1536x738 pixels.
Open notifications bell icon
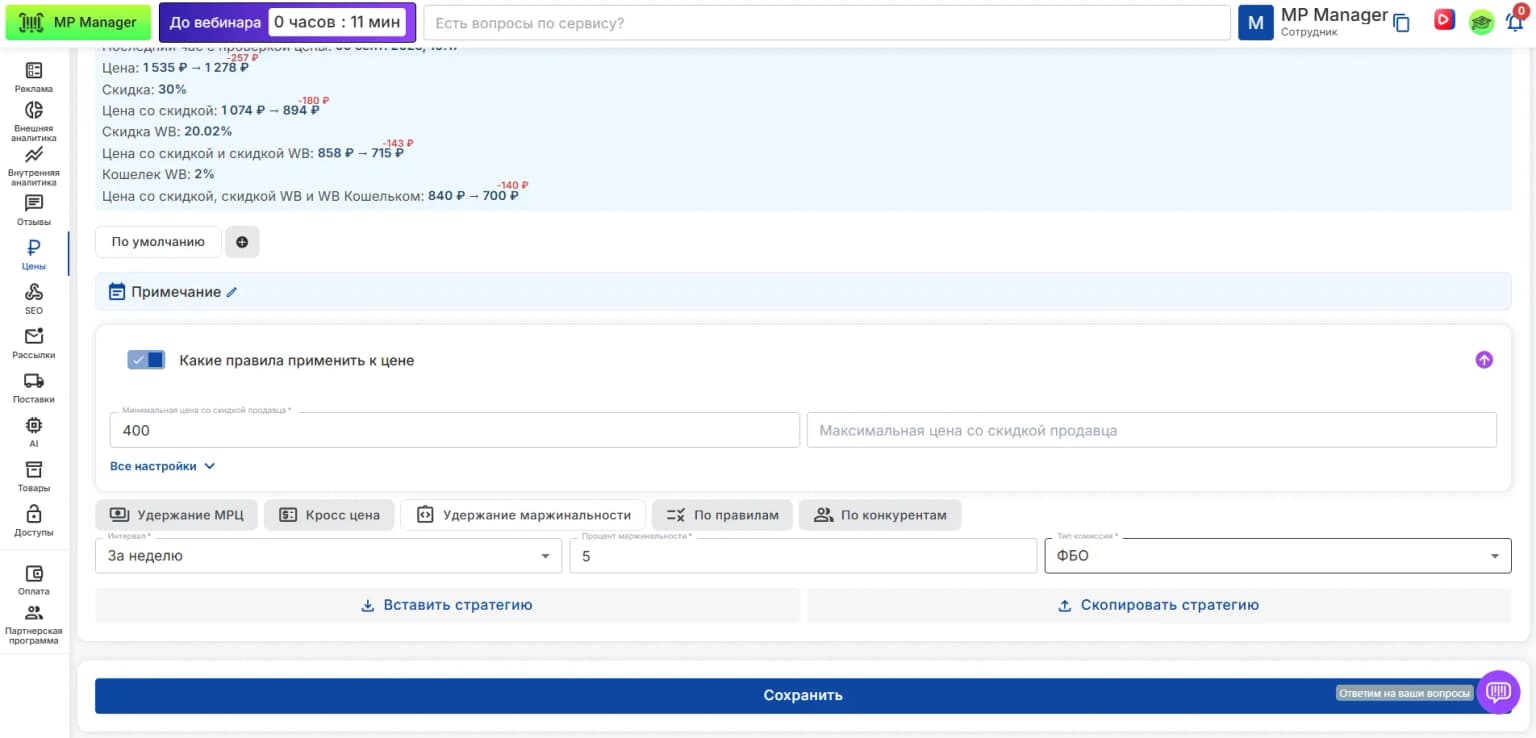pyautogui.click(x=1515, y=23)
